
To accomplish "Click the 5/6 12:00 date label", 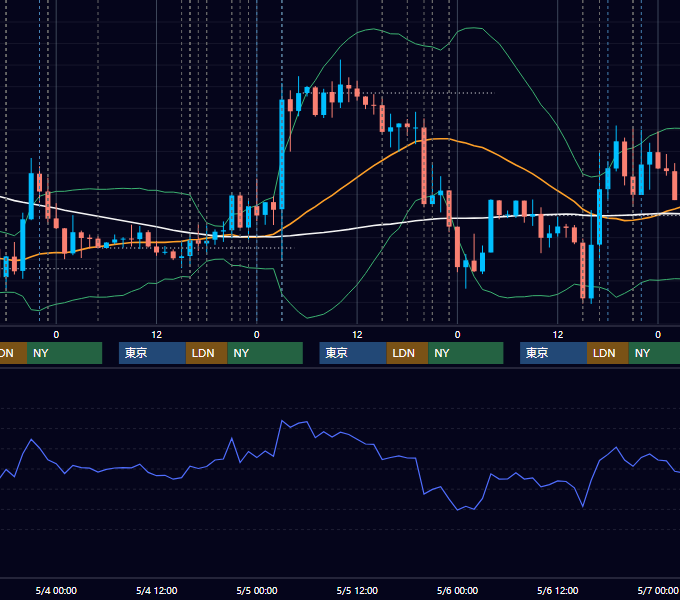I will 557,590.
